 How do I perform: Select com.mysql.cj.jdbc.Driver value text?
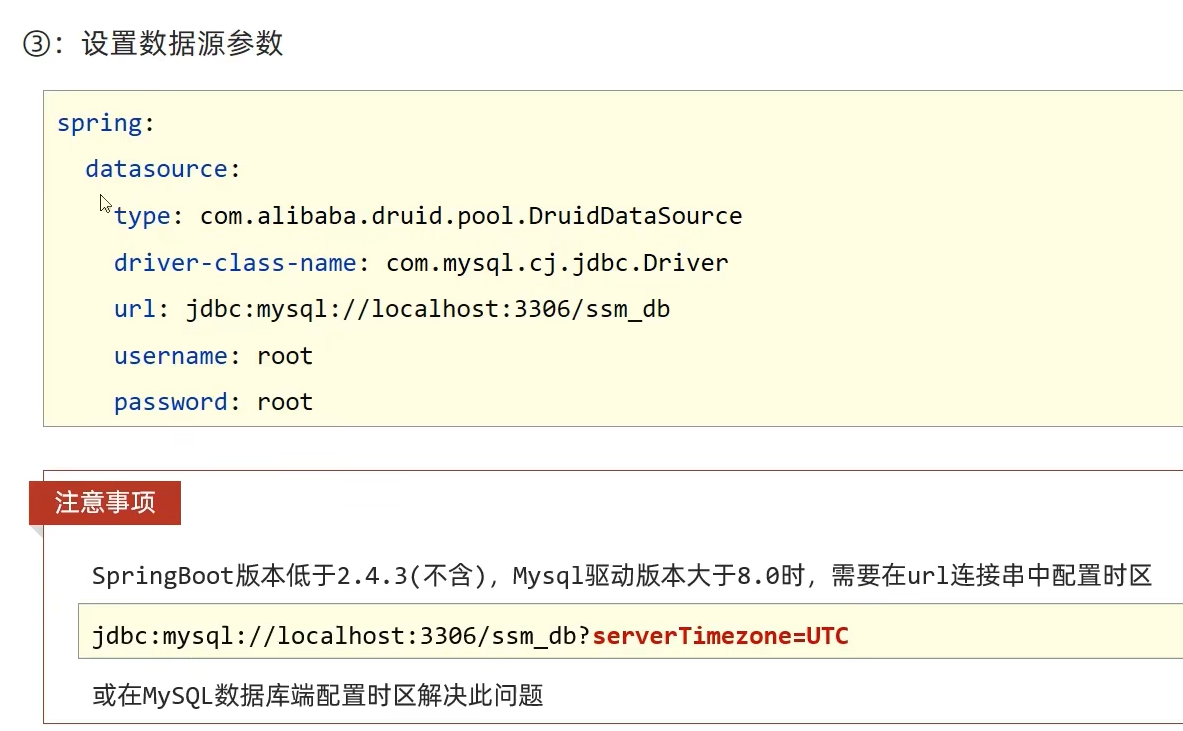[557, 263]
